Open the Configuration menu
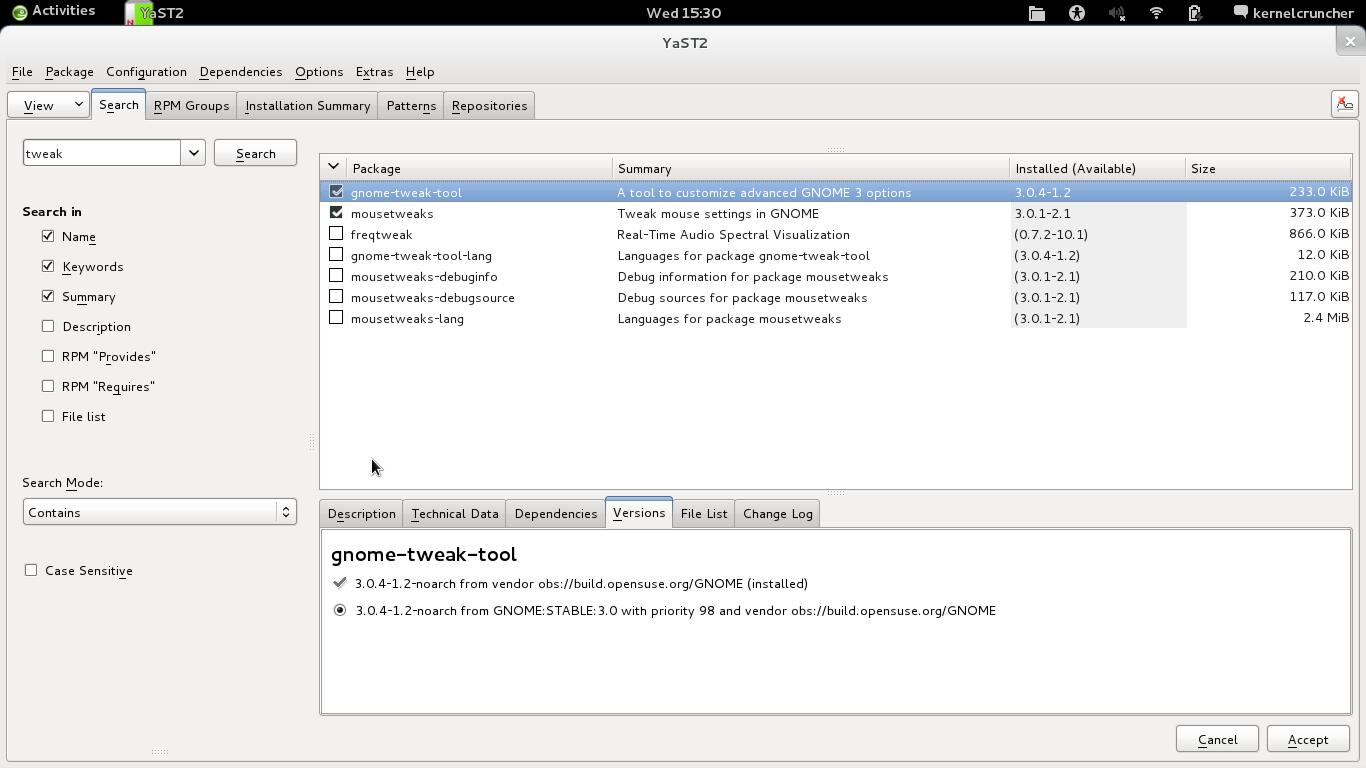The width and height of the screenshot is (1366, 768). point(147,72)
